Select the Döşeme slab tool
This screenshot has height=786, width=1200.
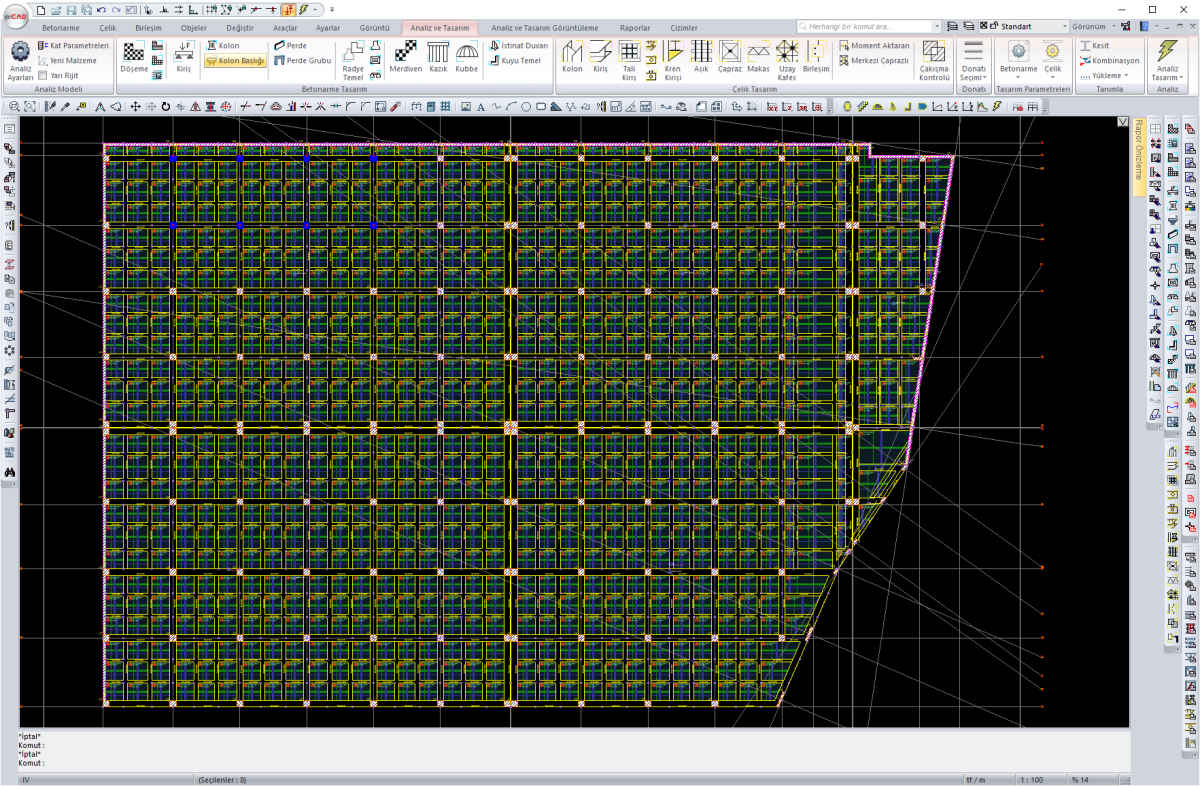(x=133, y=58)
